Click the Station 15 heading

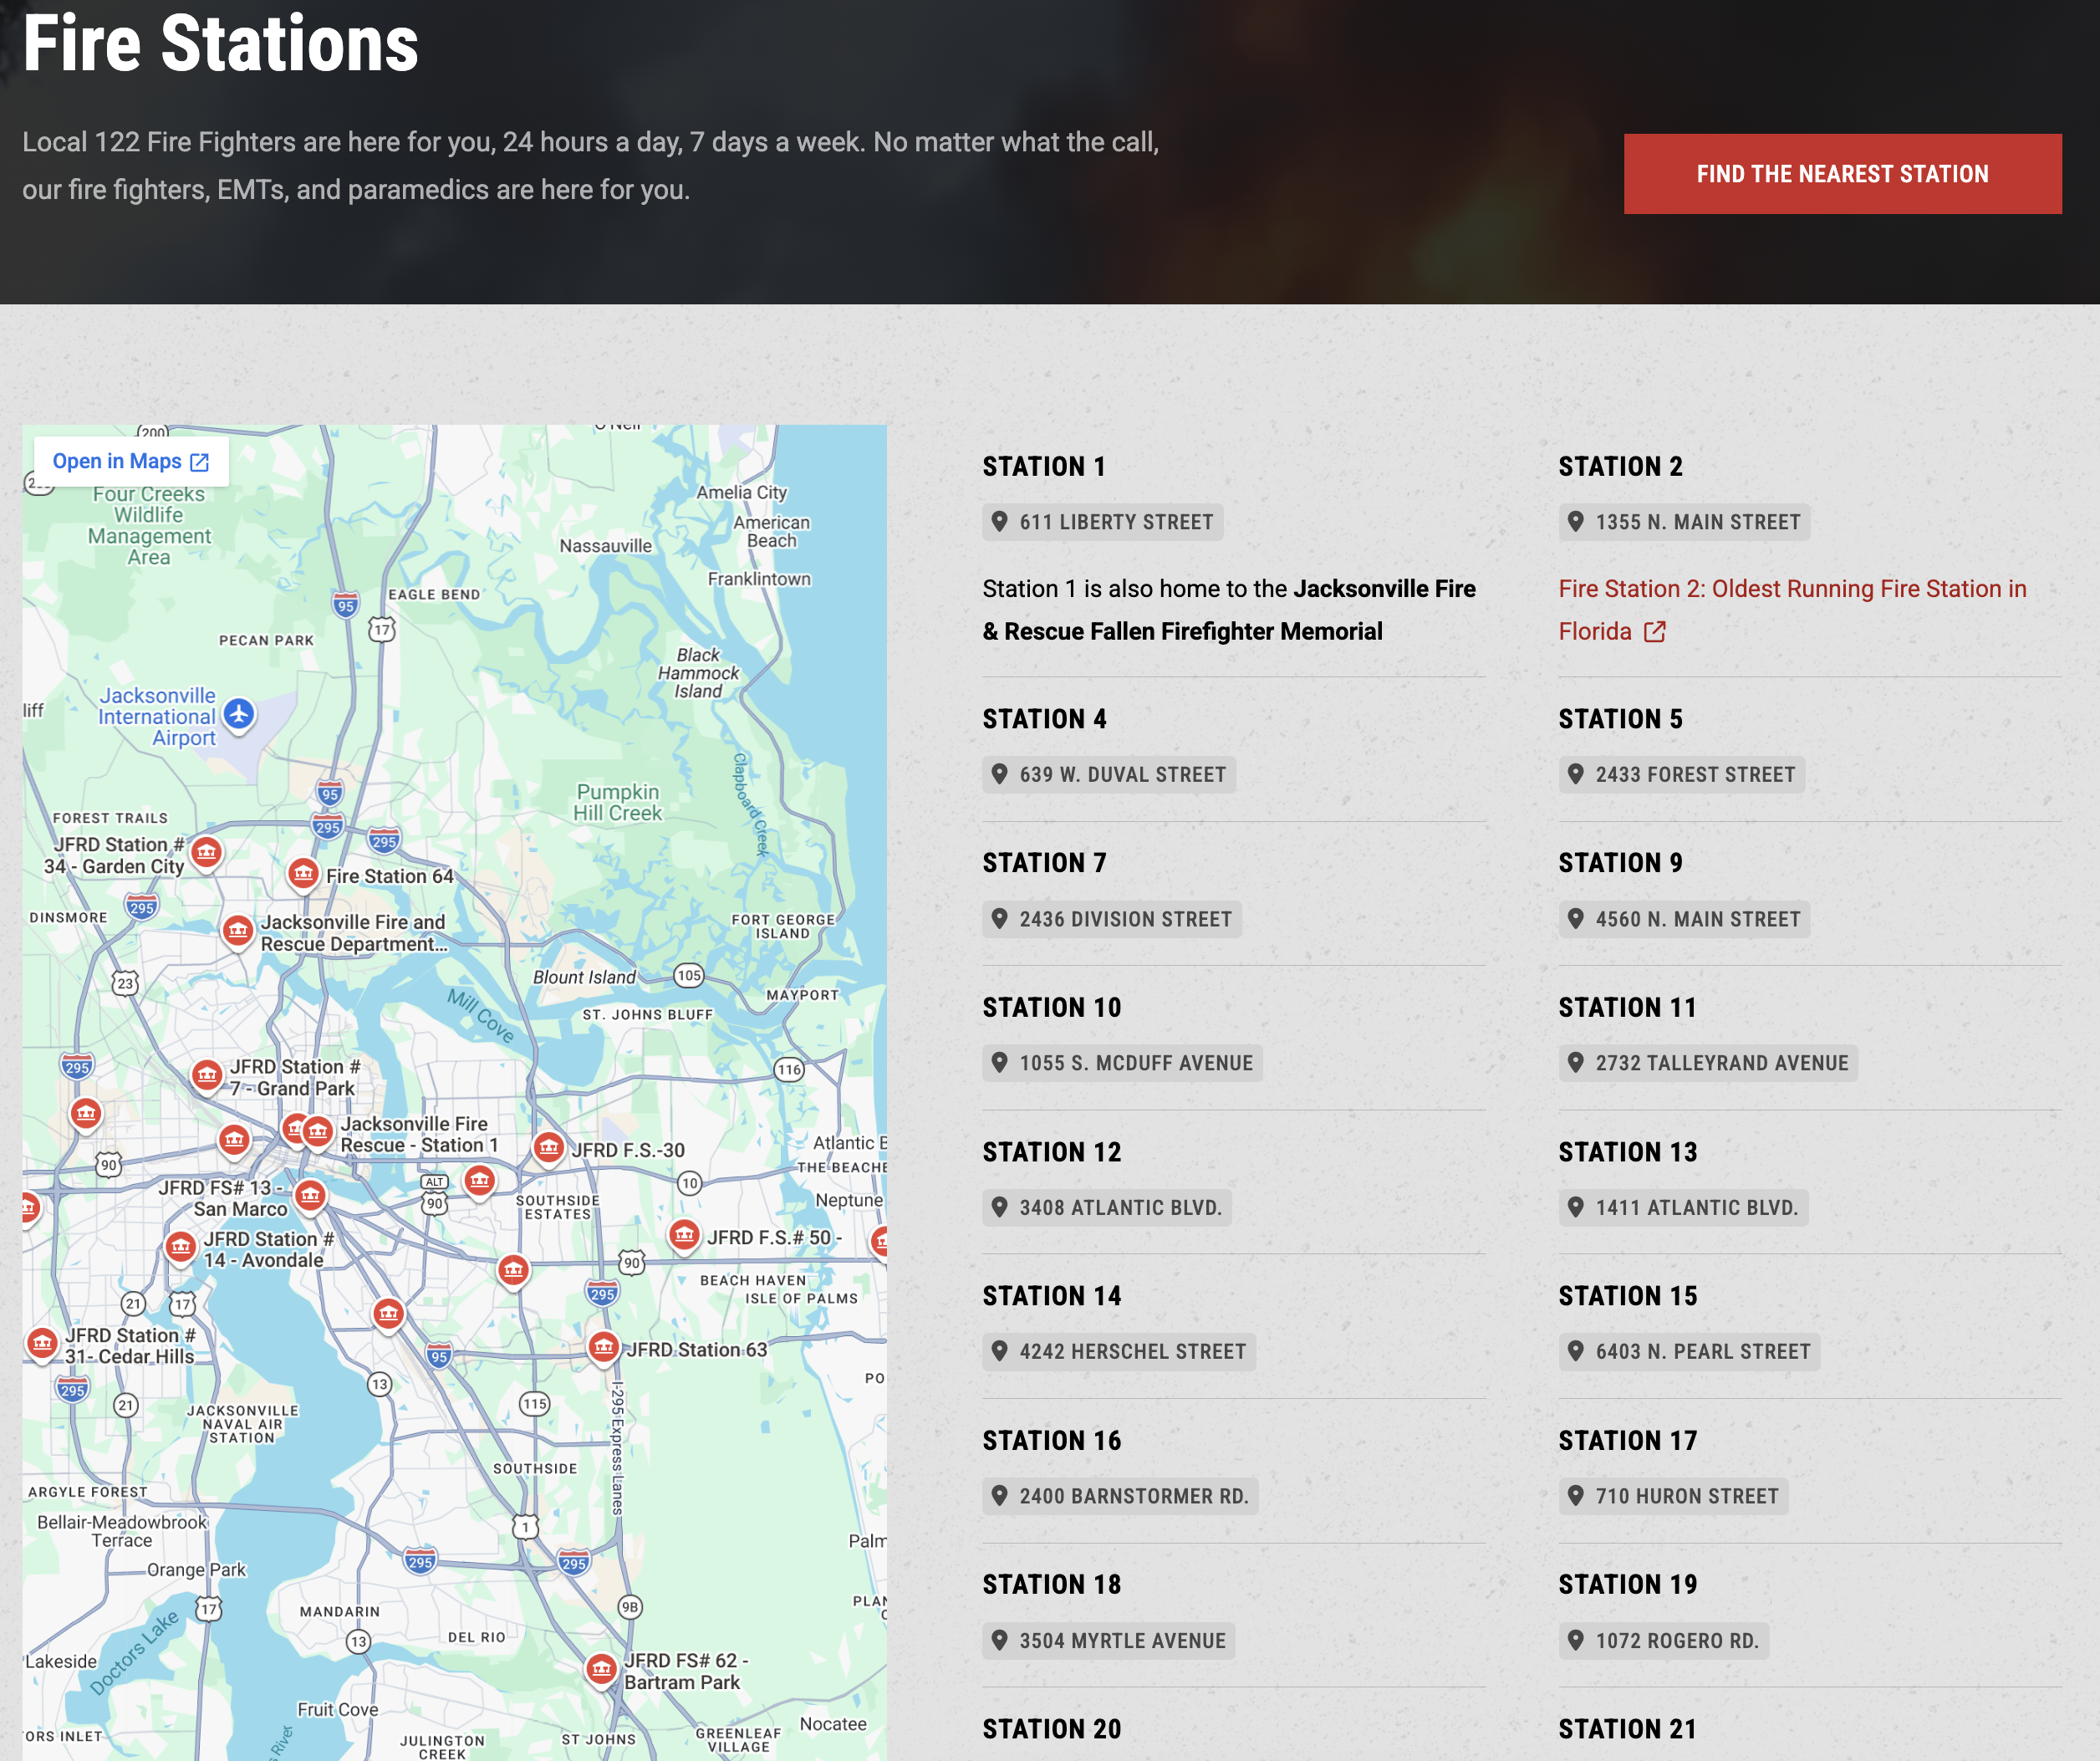pyautogui.click(x=1628, y=1296)
